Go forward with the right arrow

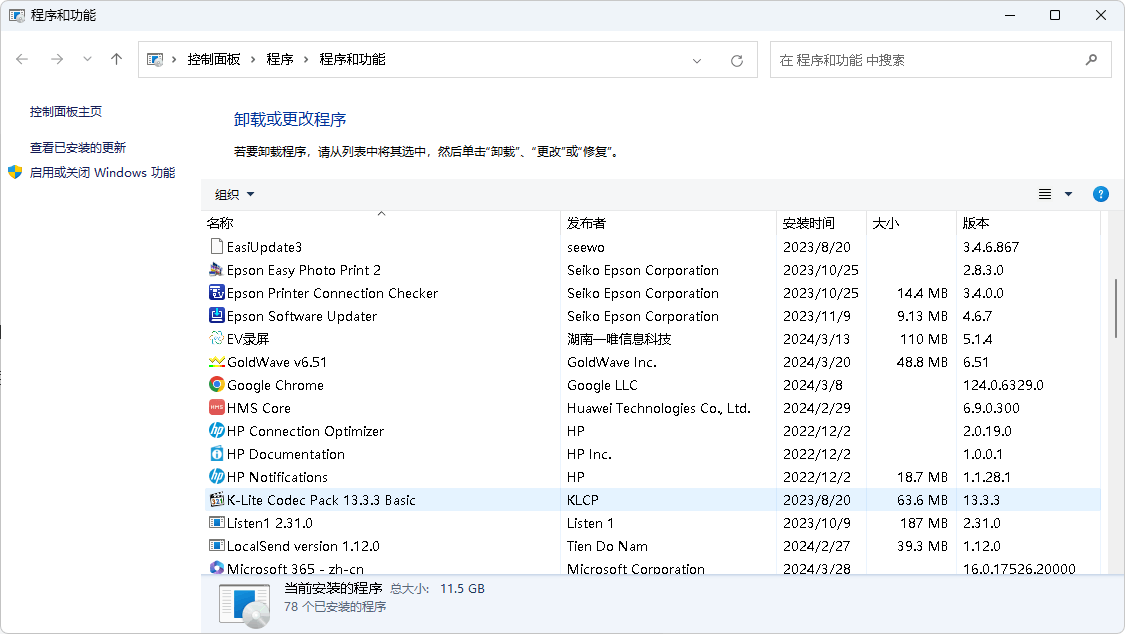[x=57, y=60]
